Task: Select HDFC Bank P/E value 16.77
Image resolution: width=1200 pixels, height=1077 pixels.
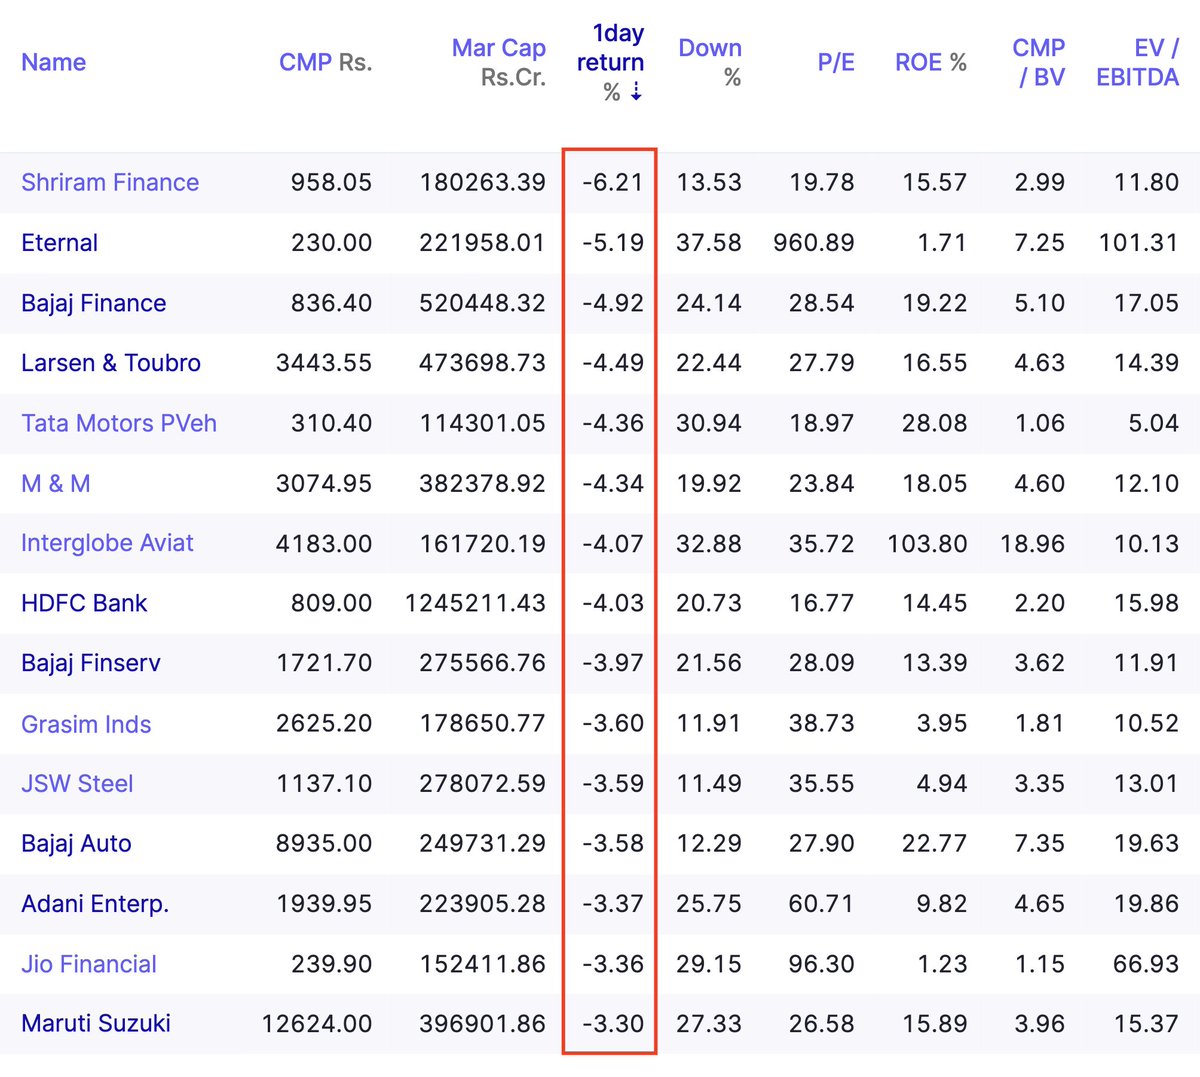Action: click(821, 603)
